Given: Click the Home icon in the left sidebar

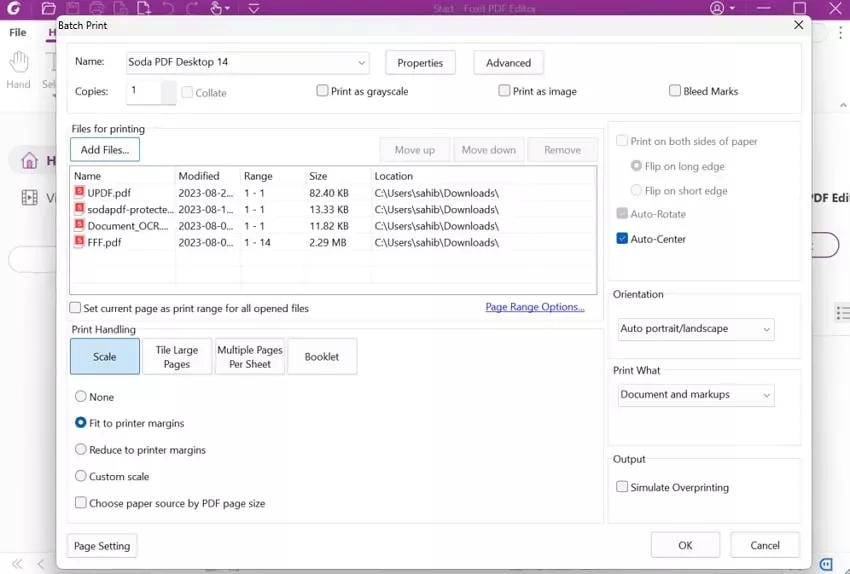Looking at the screenshot, I should [x=29, y=160].
